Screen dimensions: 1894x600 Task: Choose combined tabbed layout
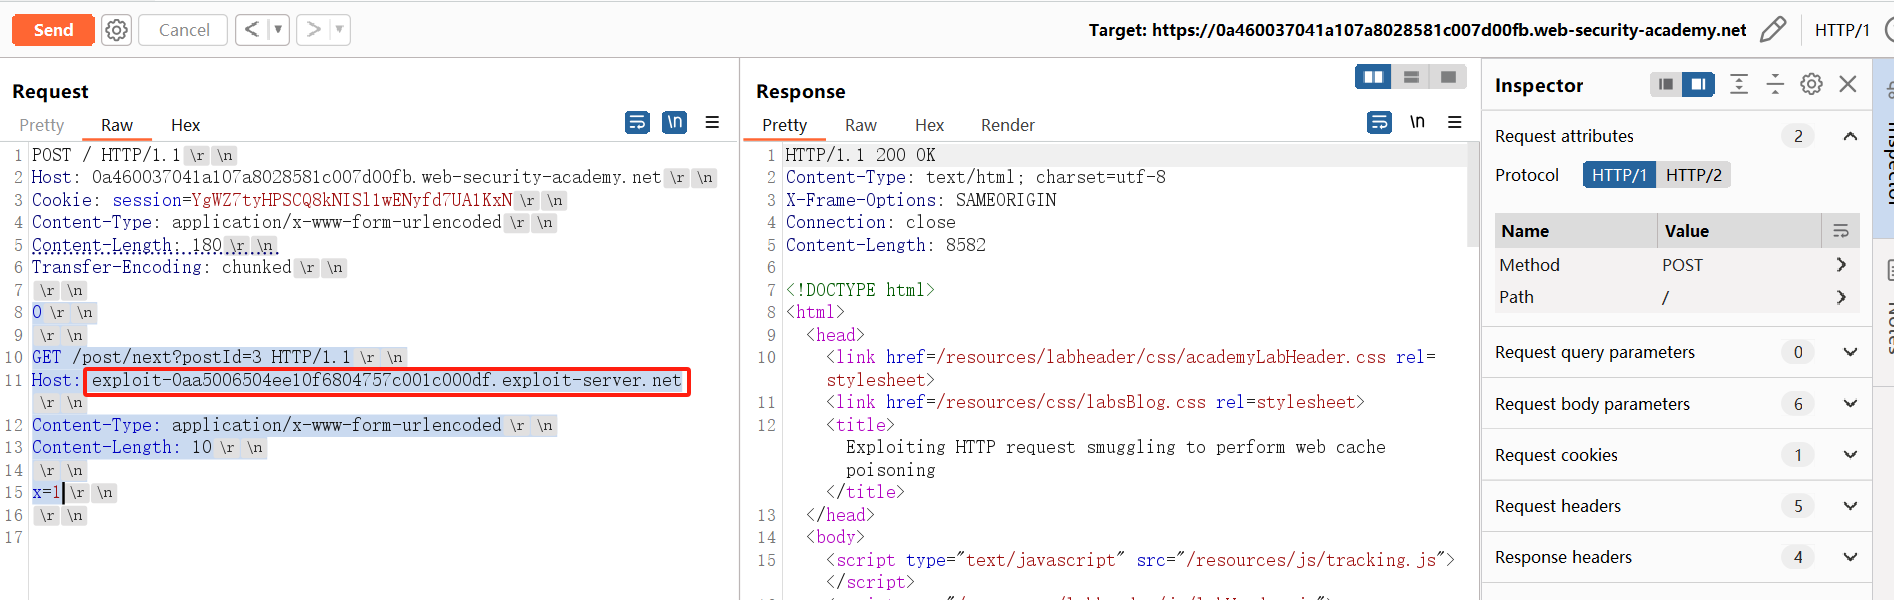1448,77
